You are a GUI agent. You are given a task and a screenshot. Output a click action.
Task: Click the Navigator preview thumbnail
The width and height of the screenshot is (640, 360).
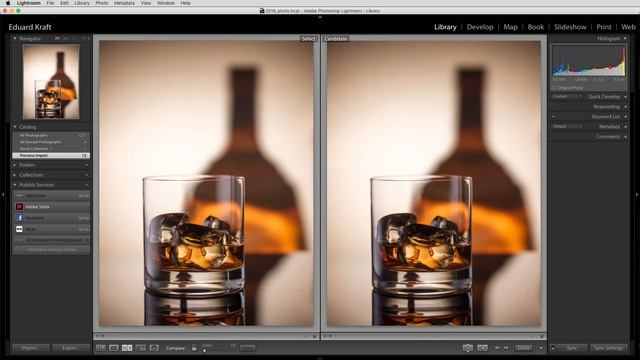pos(51,82)
